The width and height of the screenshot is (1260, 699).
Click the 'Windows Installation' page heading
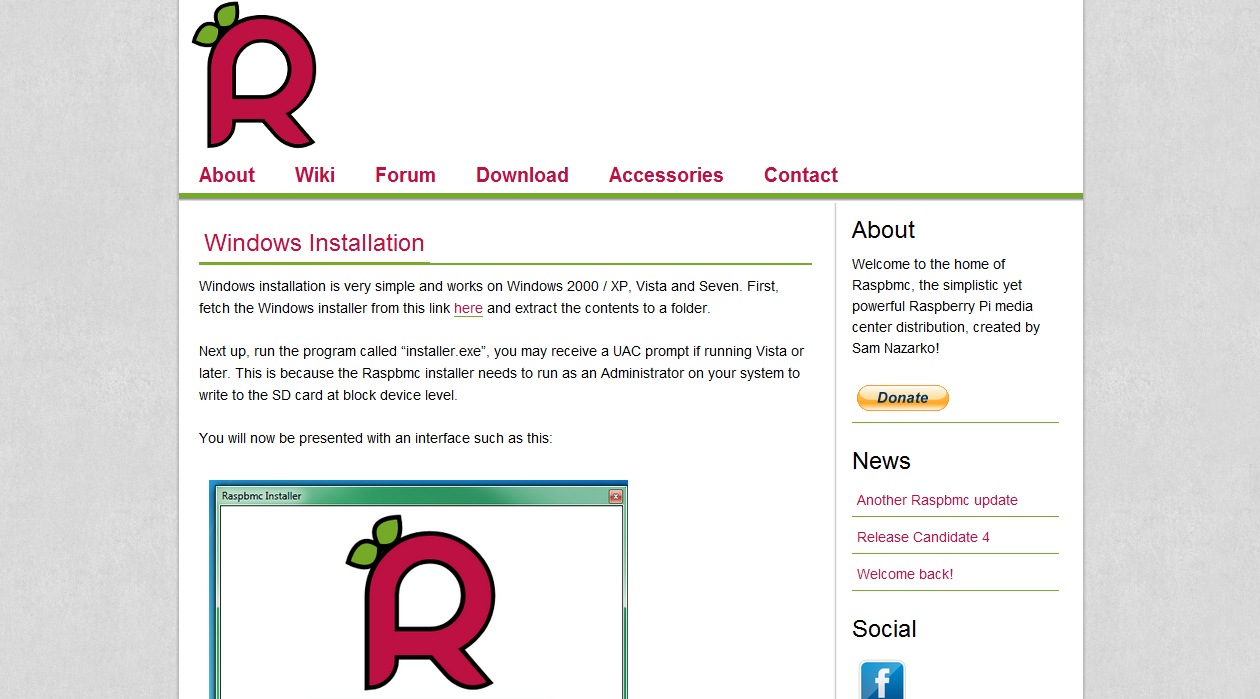point(314,243)
